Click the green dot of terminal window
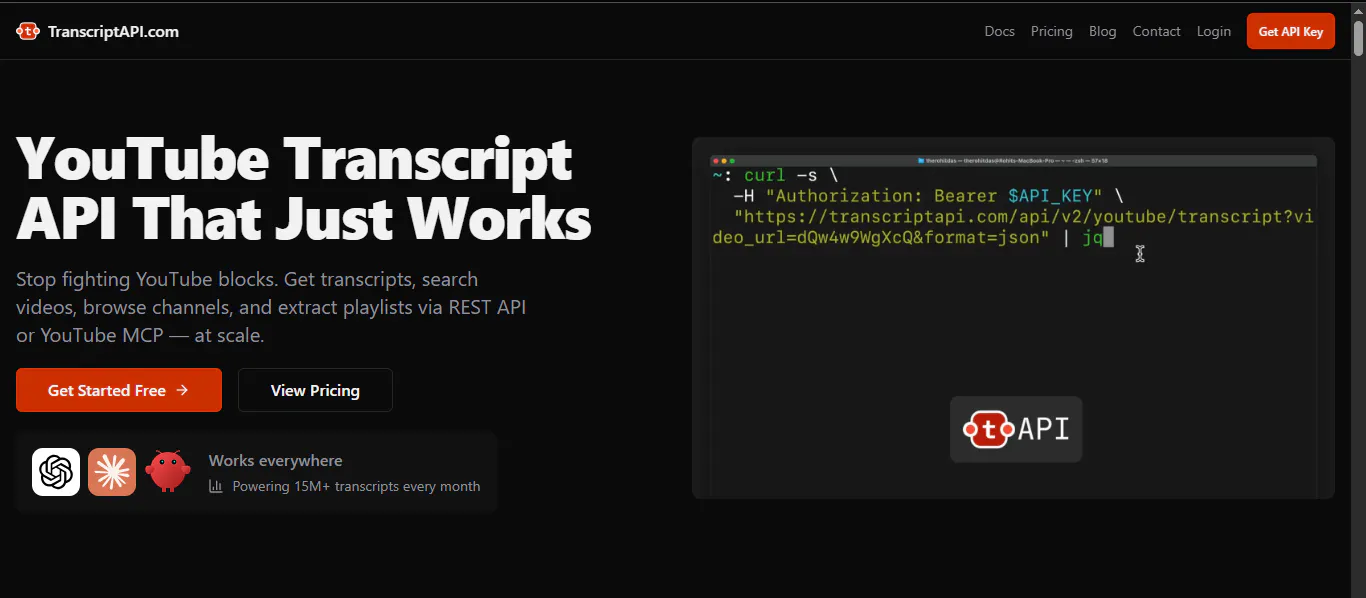Image resolution: width=1366 pixels, height=598 pixels. coord(732,161)
